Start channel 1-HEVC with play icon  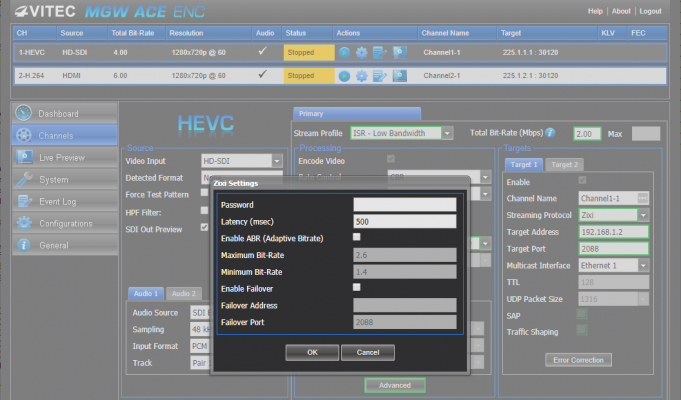tap(344, 53)
